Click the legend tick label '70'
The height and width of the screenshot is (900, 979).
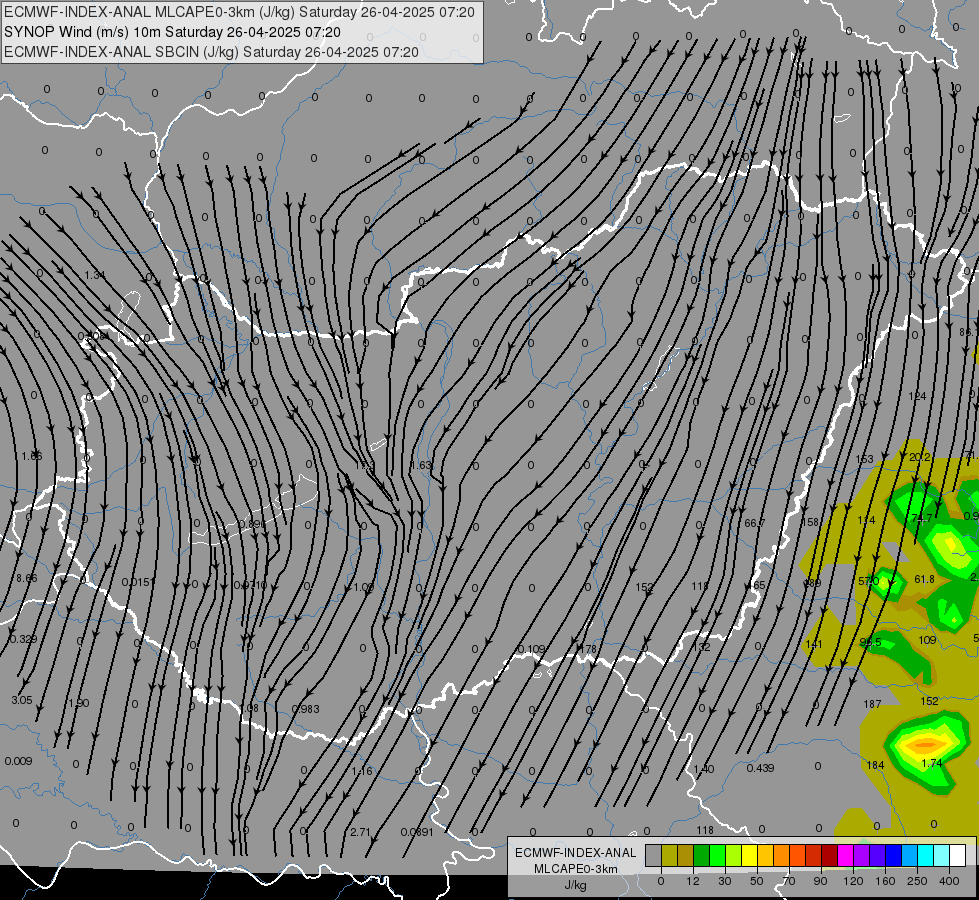point(789,881)
